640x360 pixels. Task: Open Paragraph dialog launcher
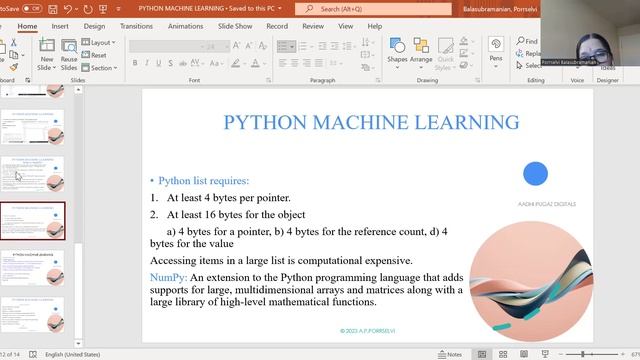coord(378,80)
